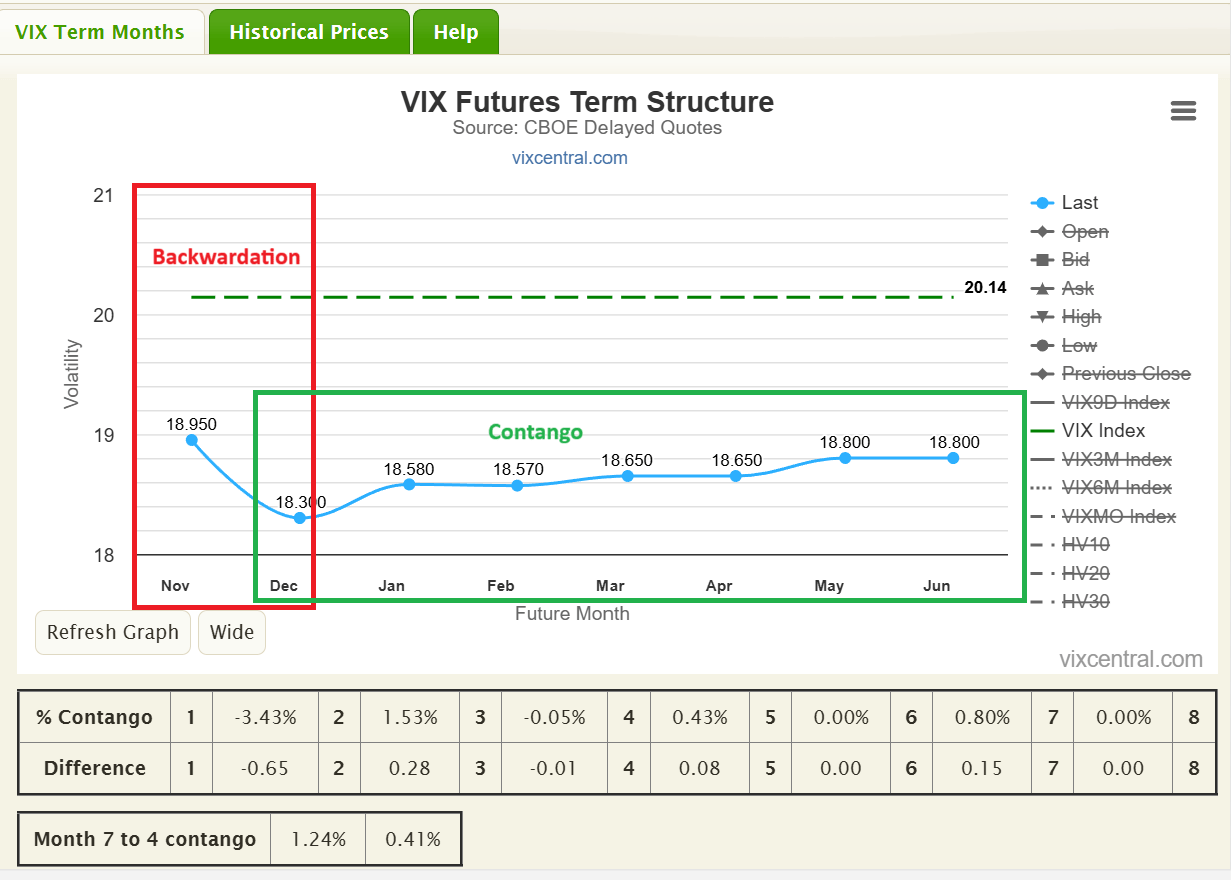This screenshot has width=1231, height=880.
Task: Click the blue circle marker beside Last
Action: pos(1042,202)
